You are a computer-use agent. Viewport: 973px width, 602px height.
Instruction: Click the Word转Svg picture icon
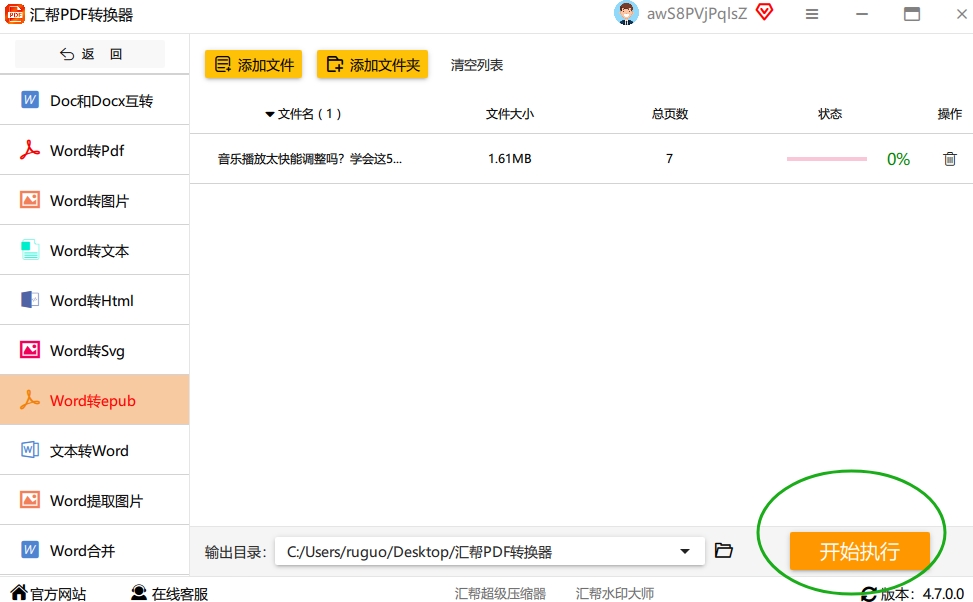click(30, 350)
